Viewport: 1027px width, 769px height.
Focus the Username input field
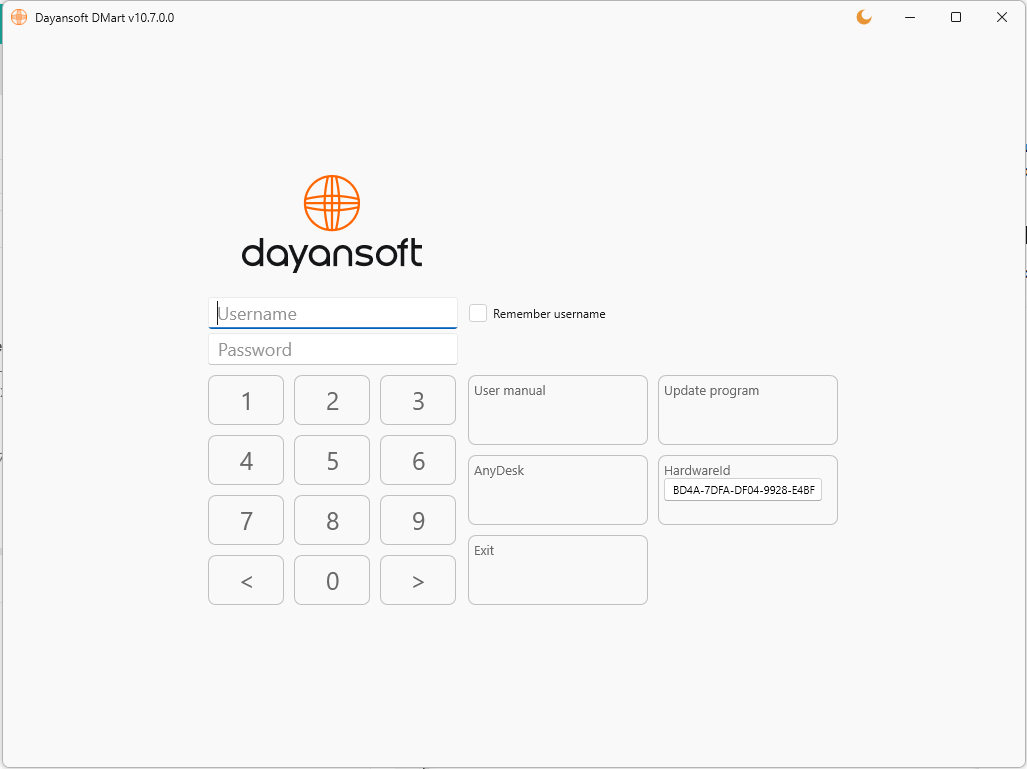point(333,313)
